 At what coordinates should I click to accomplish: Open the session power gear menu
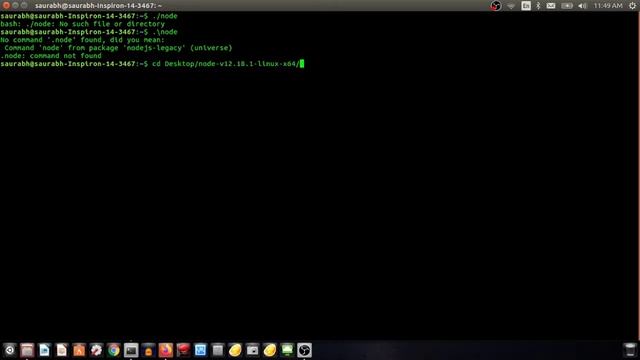632,6
